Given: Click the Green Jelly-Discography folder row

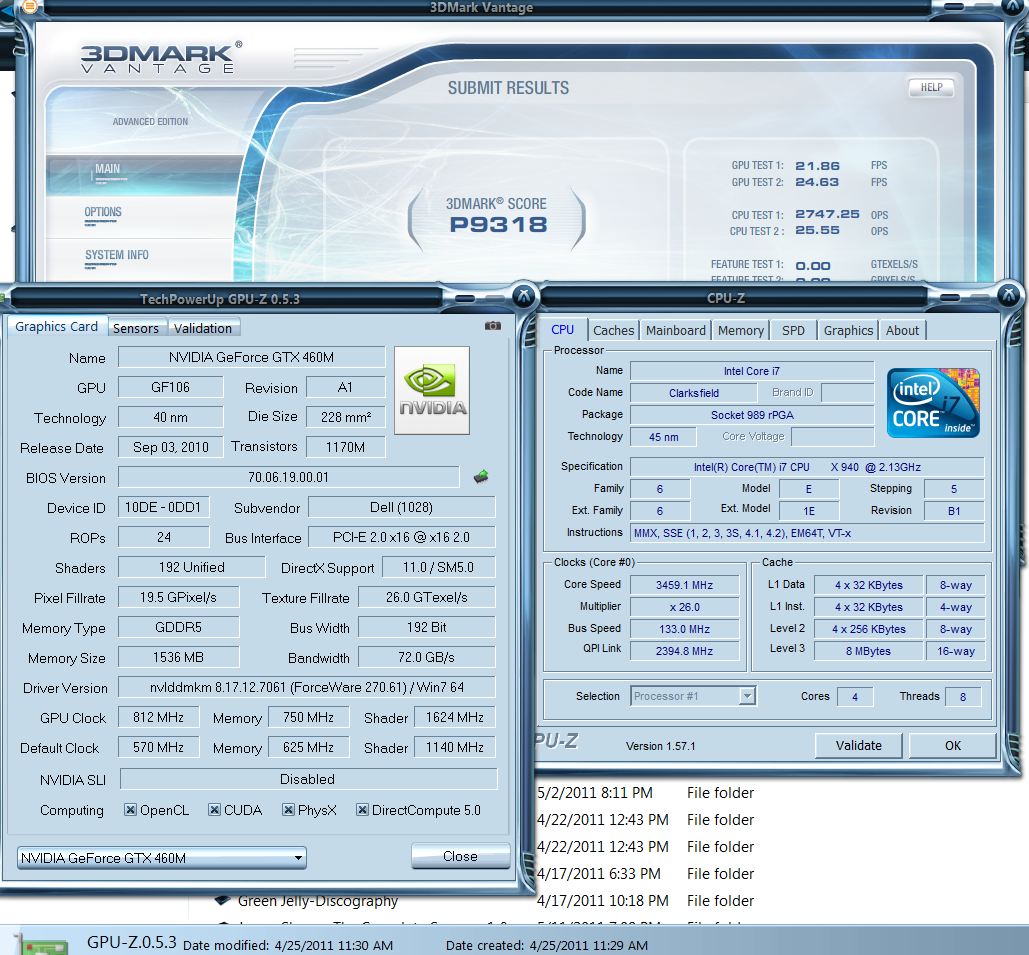Looking at the screenshot, I should (x=318, y=901).
